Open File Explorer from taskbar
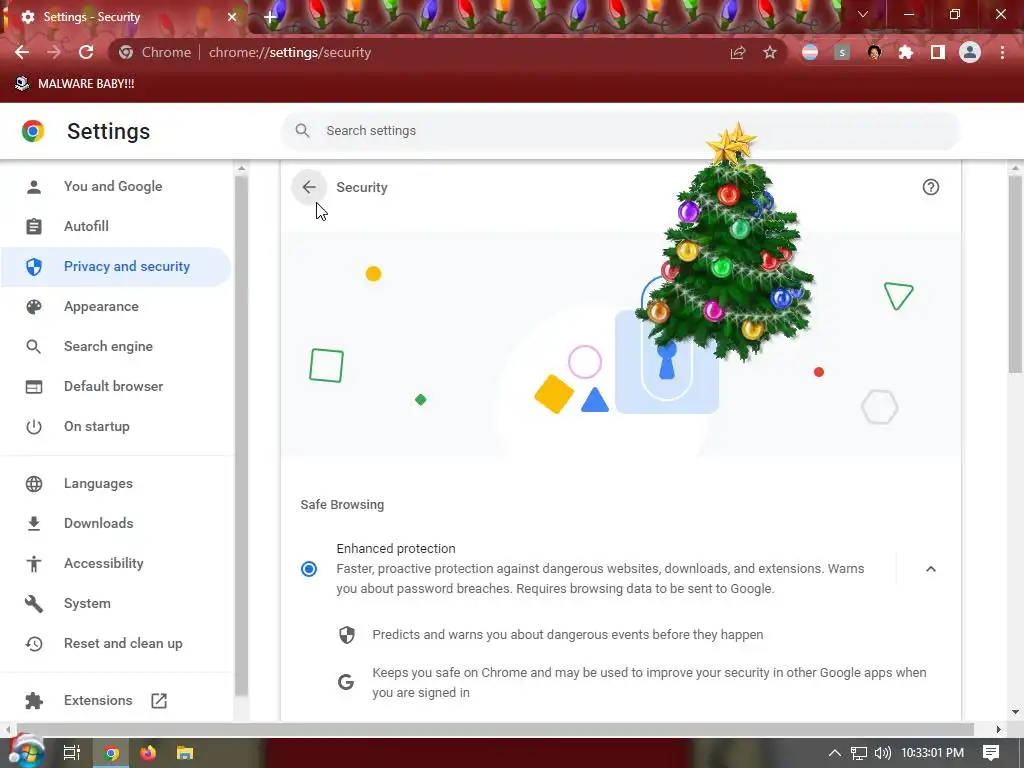The width and height of the screenshot is (1024, 768). point(185,753)
